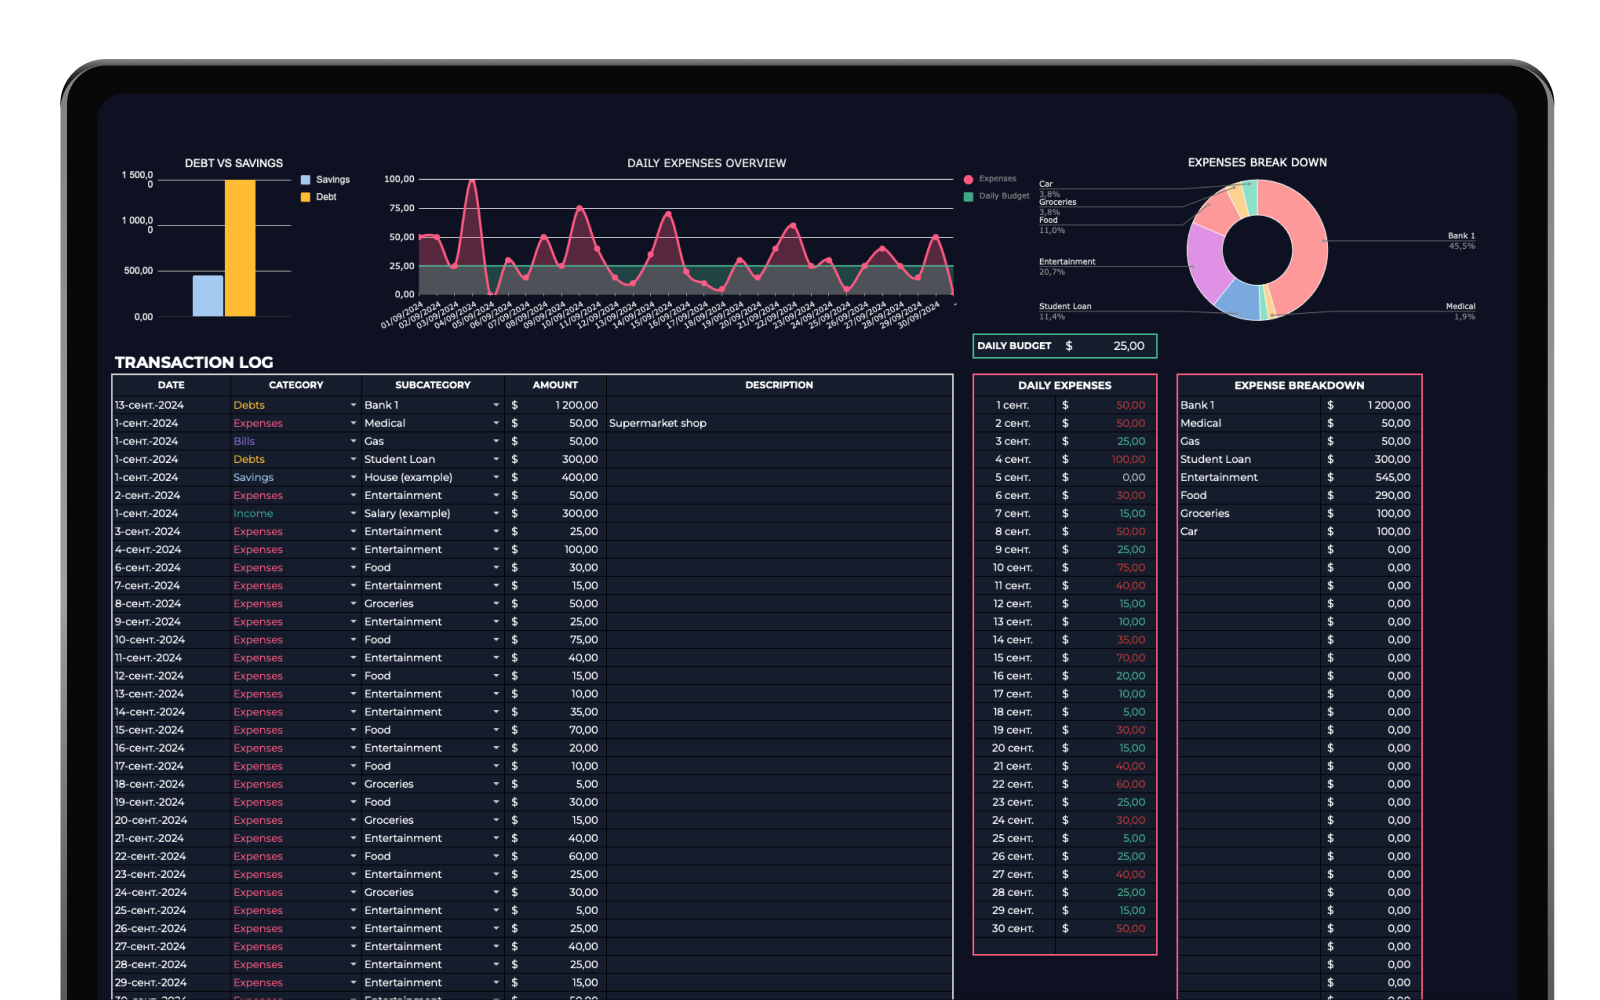Select the '22 сент.' 60,00 daily expense value
Image resolution: width=1600 pixels, height=1000 pixels.
(1131, 784)
